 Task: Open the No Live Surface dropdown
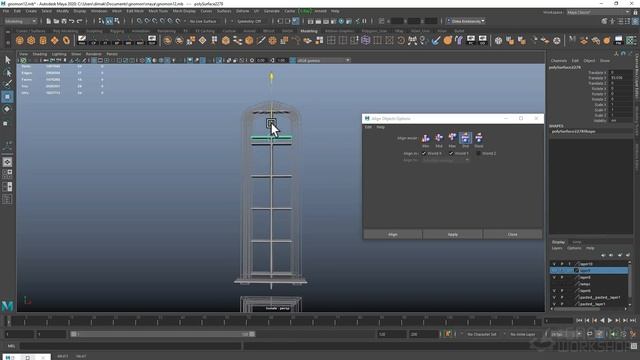203,21
